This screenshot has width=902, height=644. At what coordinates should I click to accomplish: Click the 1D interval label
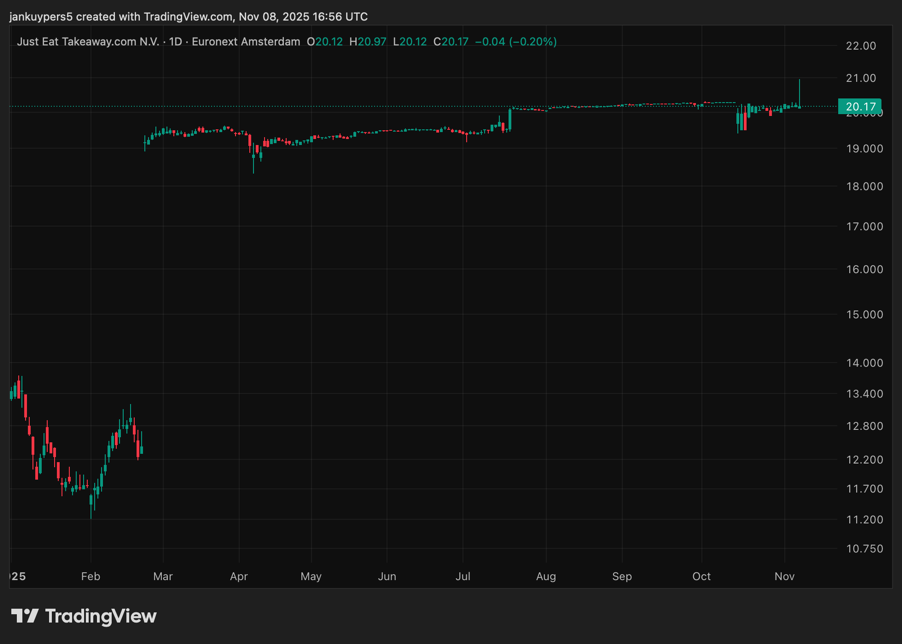175,42
